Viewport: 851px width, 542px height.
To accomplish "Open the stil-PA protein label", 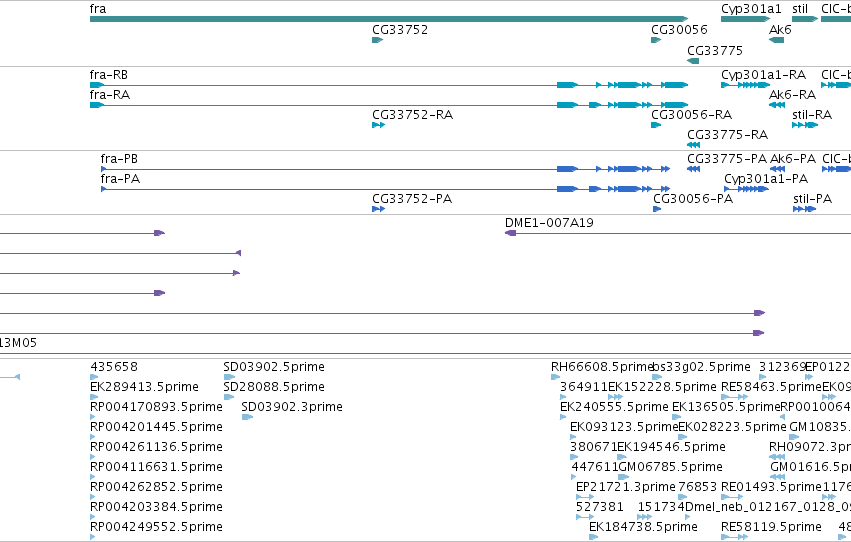I will [x=812, y=199].
